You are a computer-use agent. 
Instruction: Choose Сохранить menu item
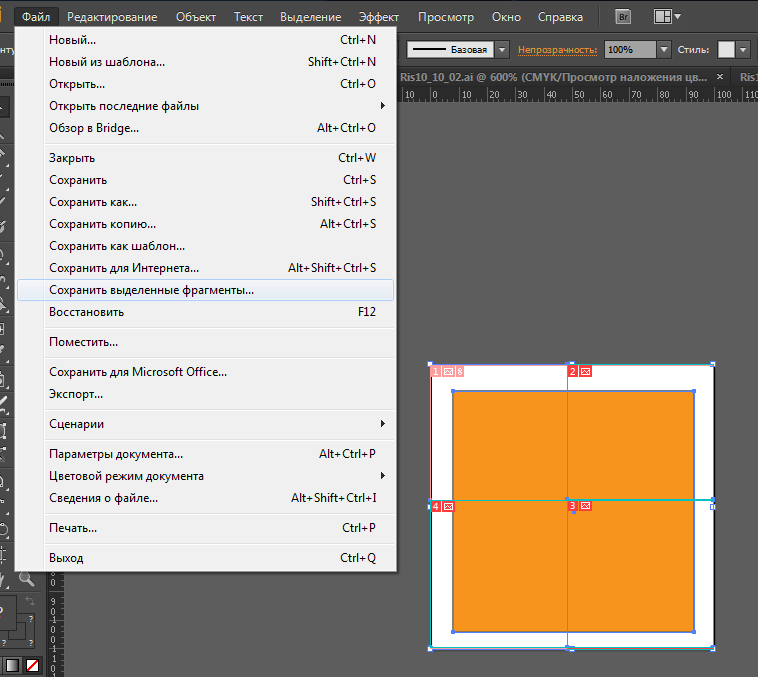[x=205, y=180]
